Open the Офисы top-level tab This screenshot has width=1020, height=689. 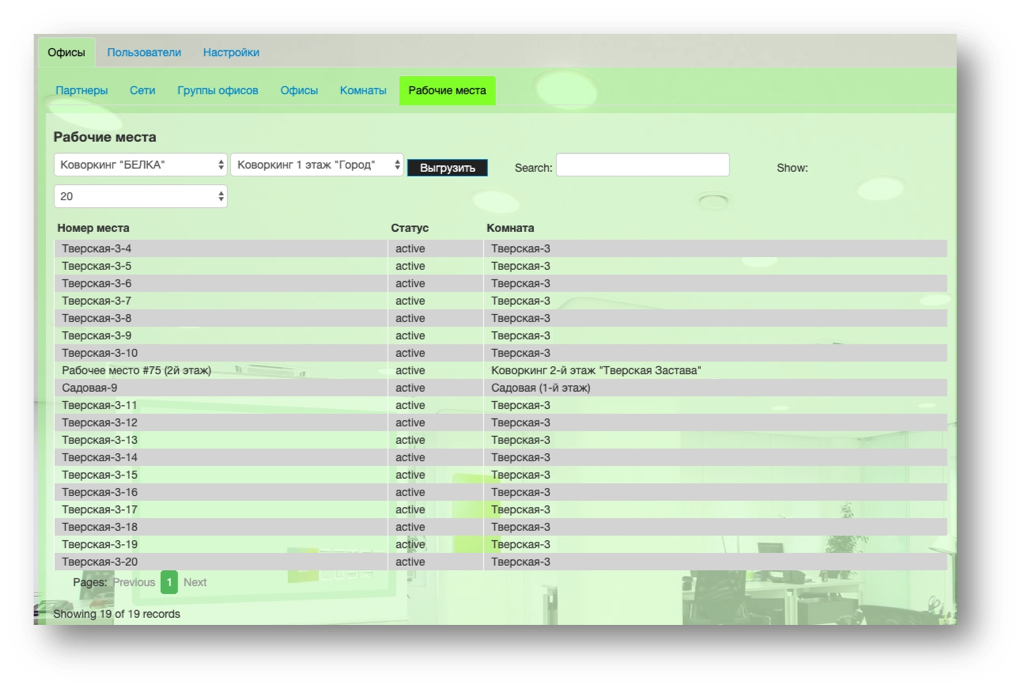[66, 52]
